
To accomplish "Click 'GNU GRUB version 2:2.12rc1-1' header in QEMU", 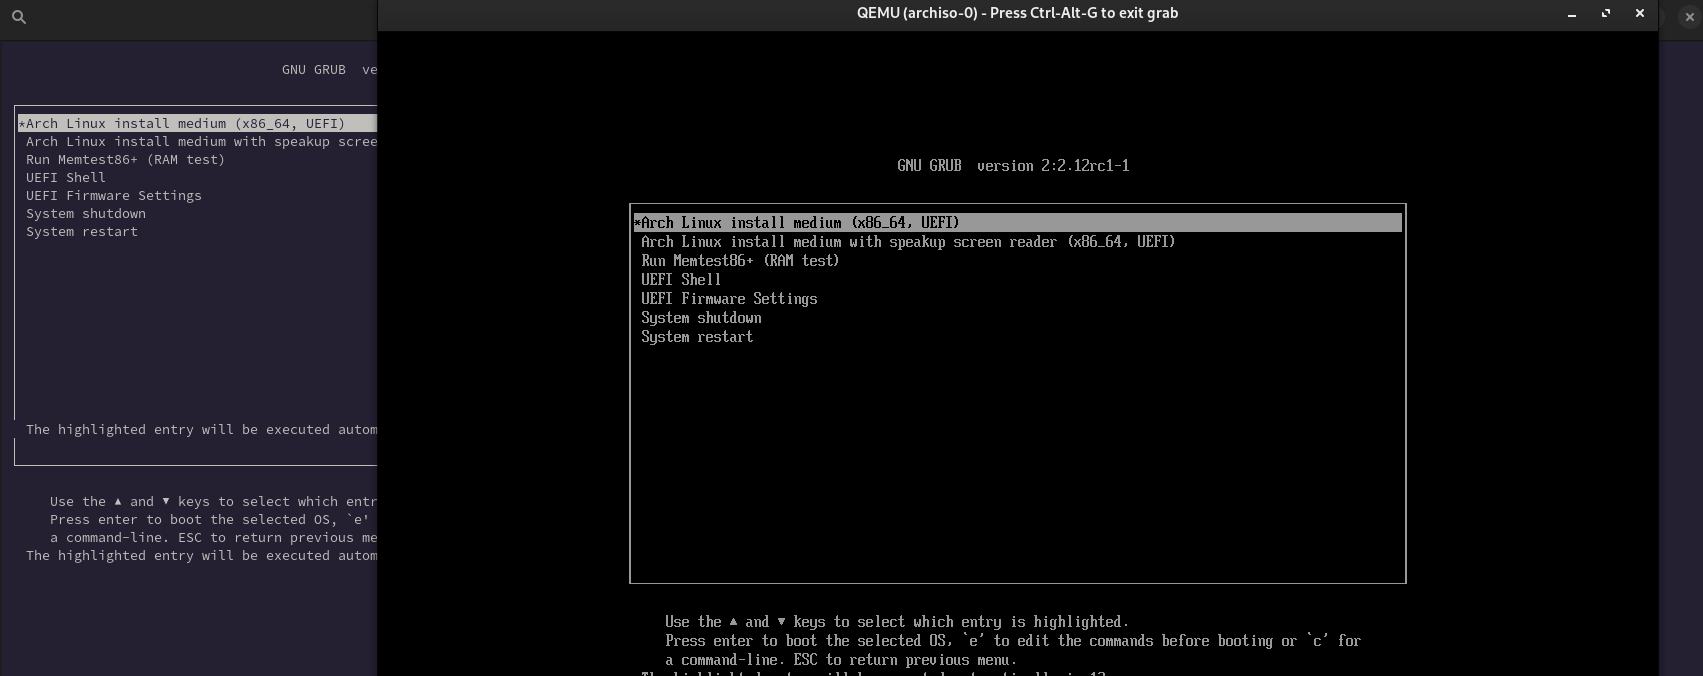I will (x=1013, y=166).
